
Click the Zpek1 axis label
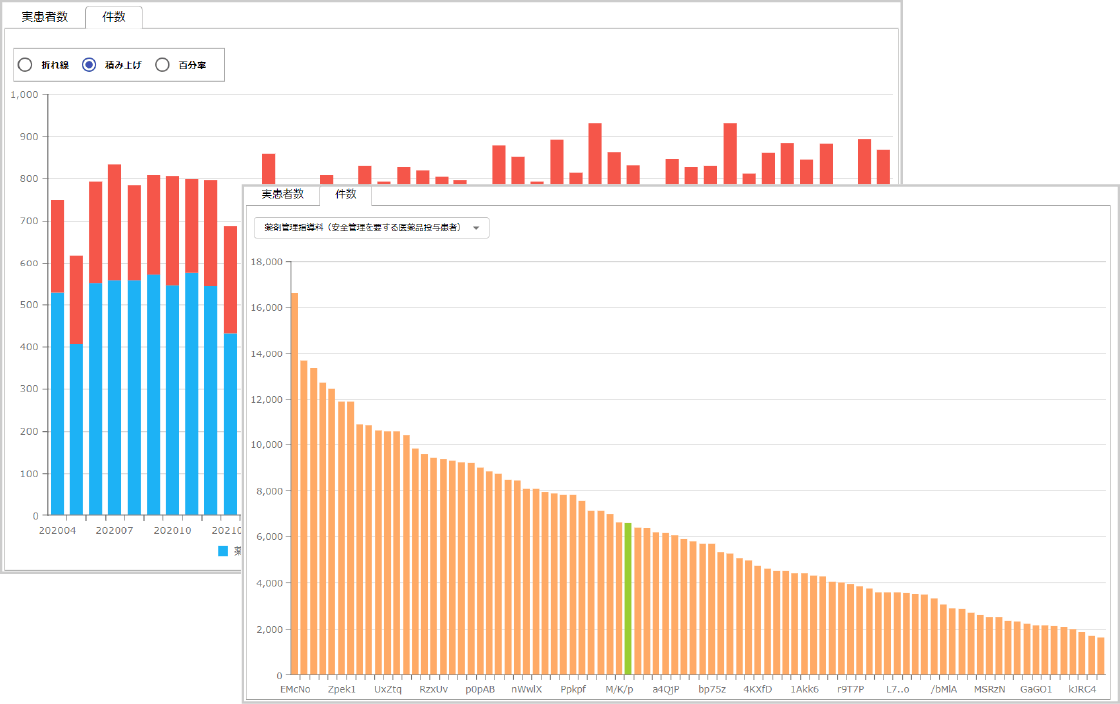click(341, 690)
